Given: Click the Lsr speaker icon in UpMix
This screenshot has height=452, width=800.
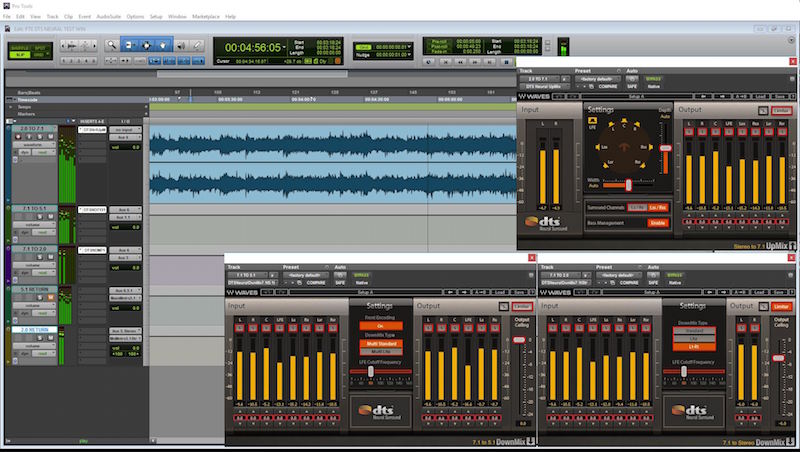Looking at the screenshot, I should (x=606, y=166).
